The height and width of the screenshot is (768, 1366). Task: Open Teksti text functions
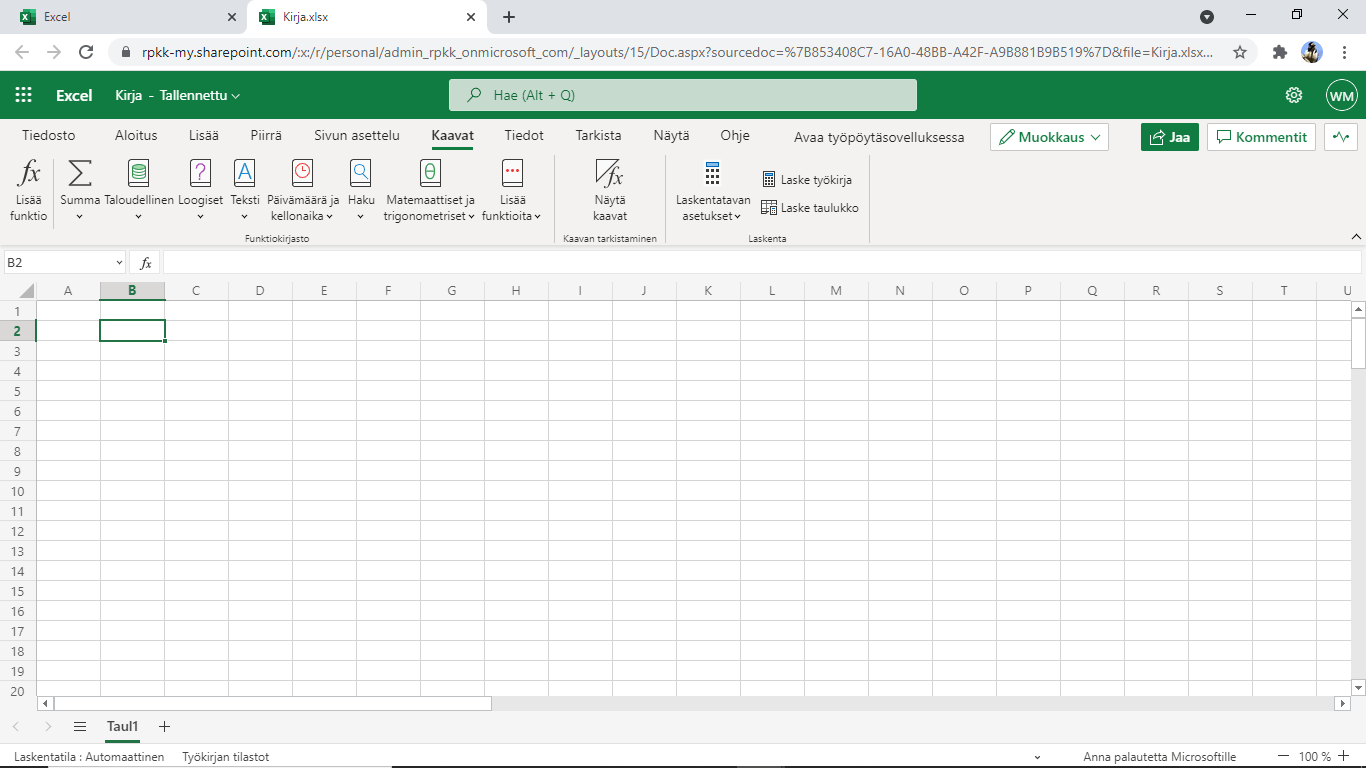click(245, 190)
